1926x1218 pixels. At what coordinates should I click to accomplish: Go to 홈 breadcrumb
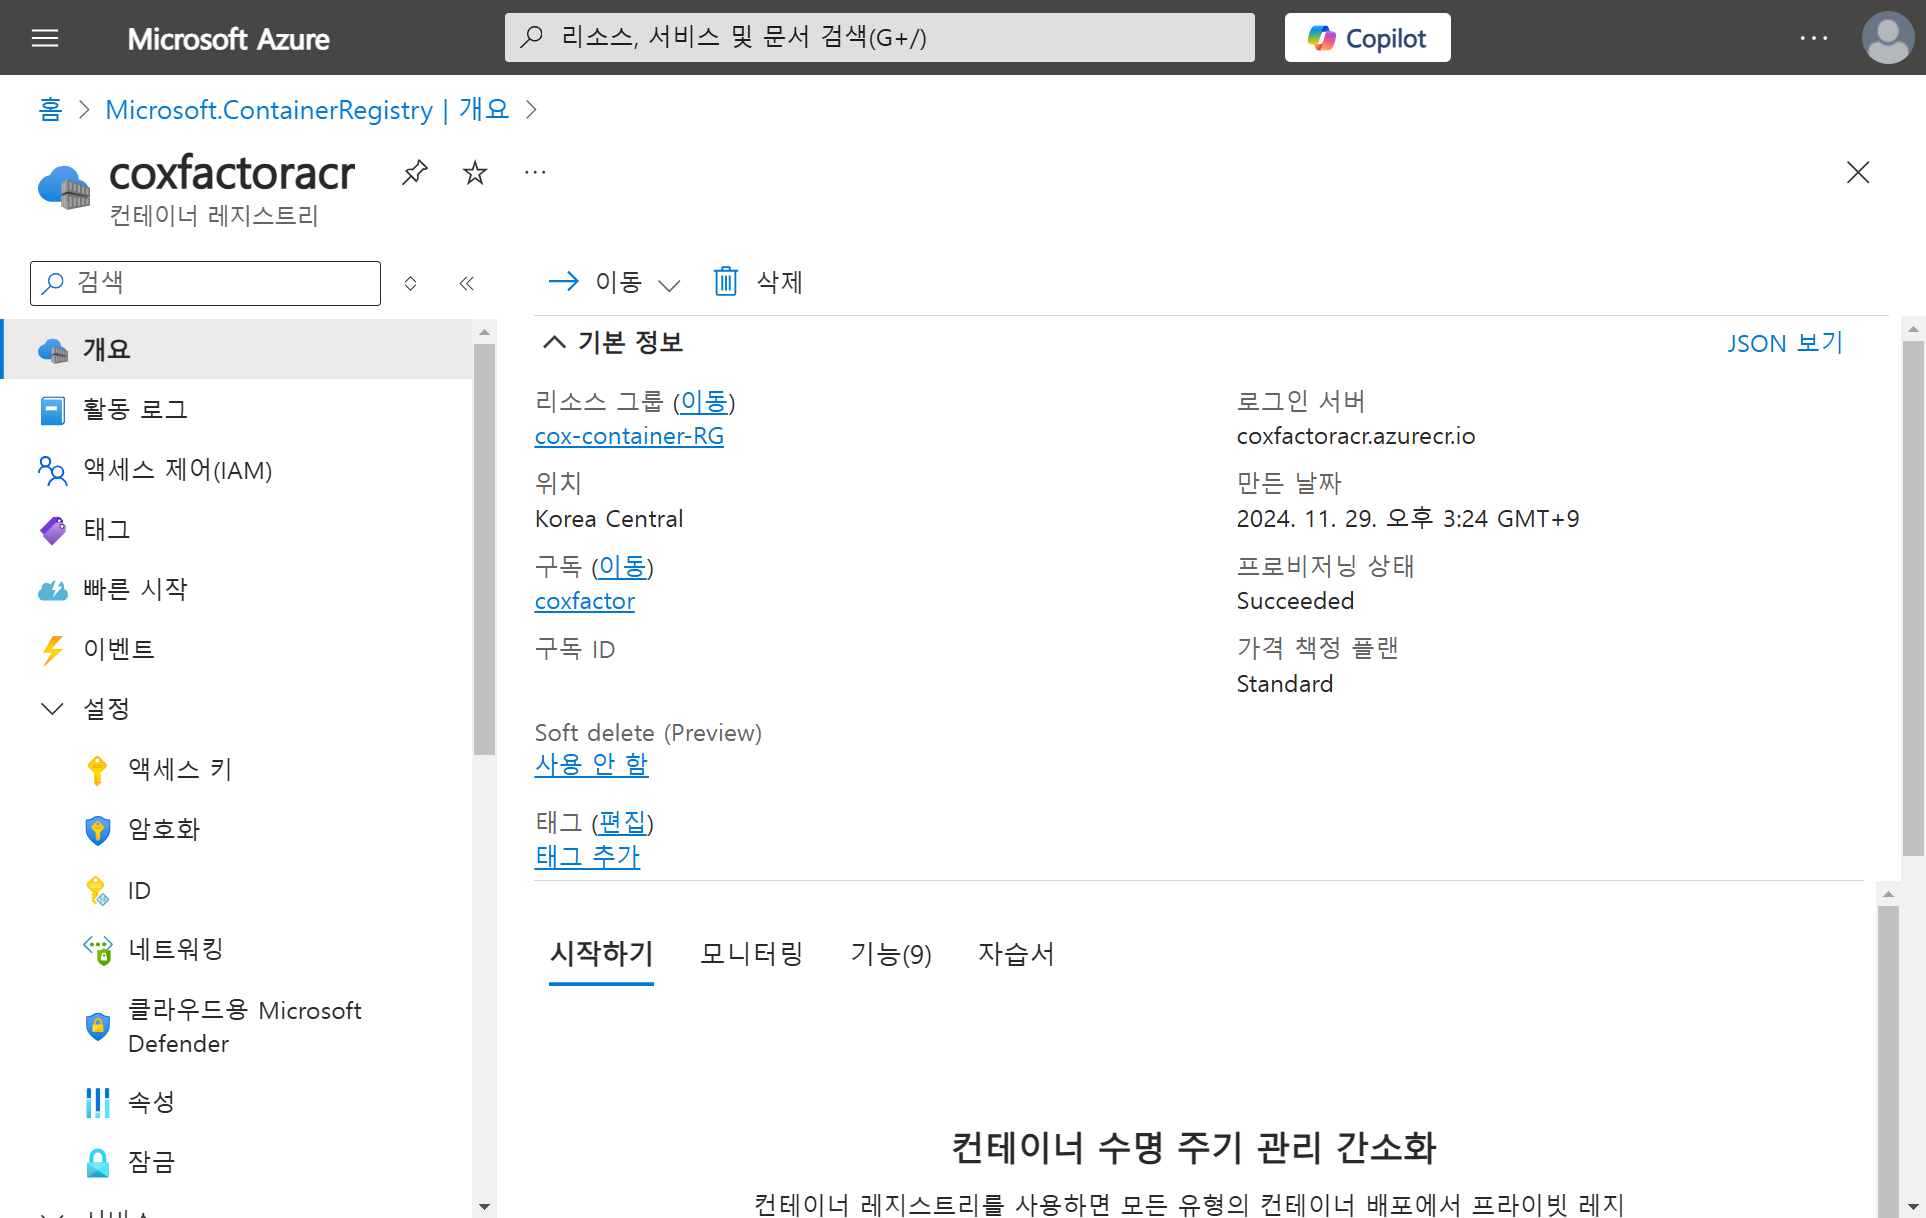[50, 109]
